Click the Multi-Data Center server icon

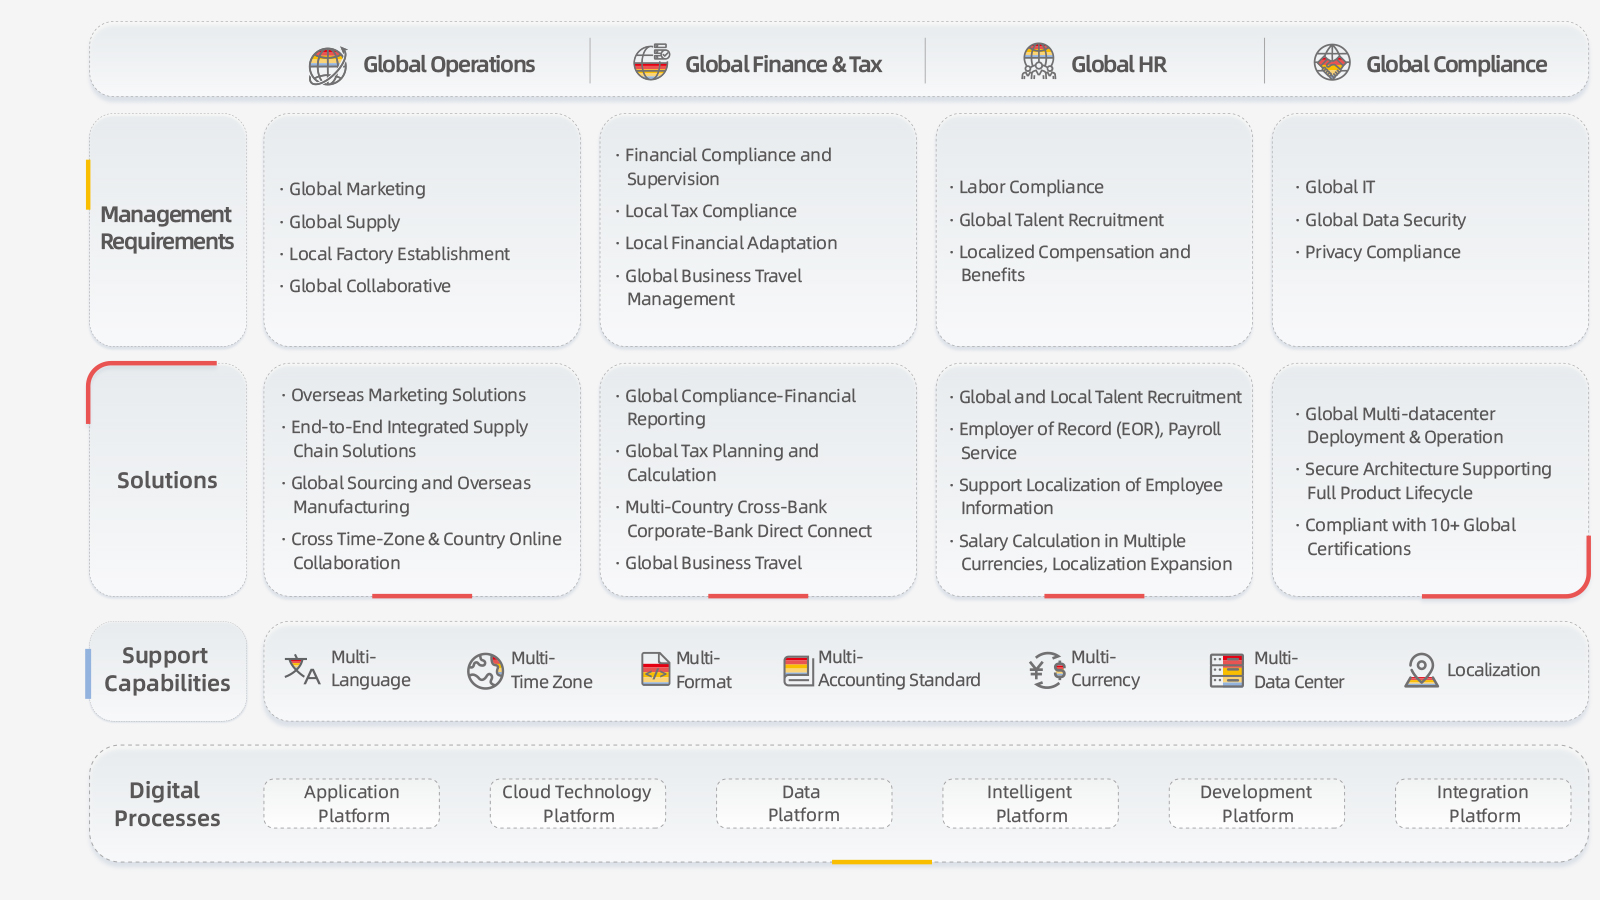pyautogui.click(x=1226, y=670)
